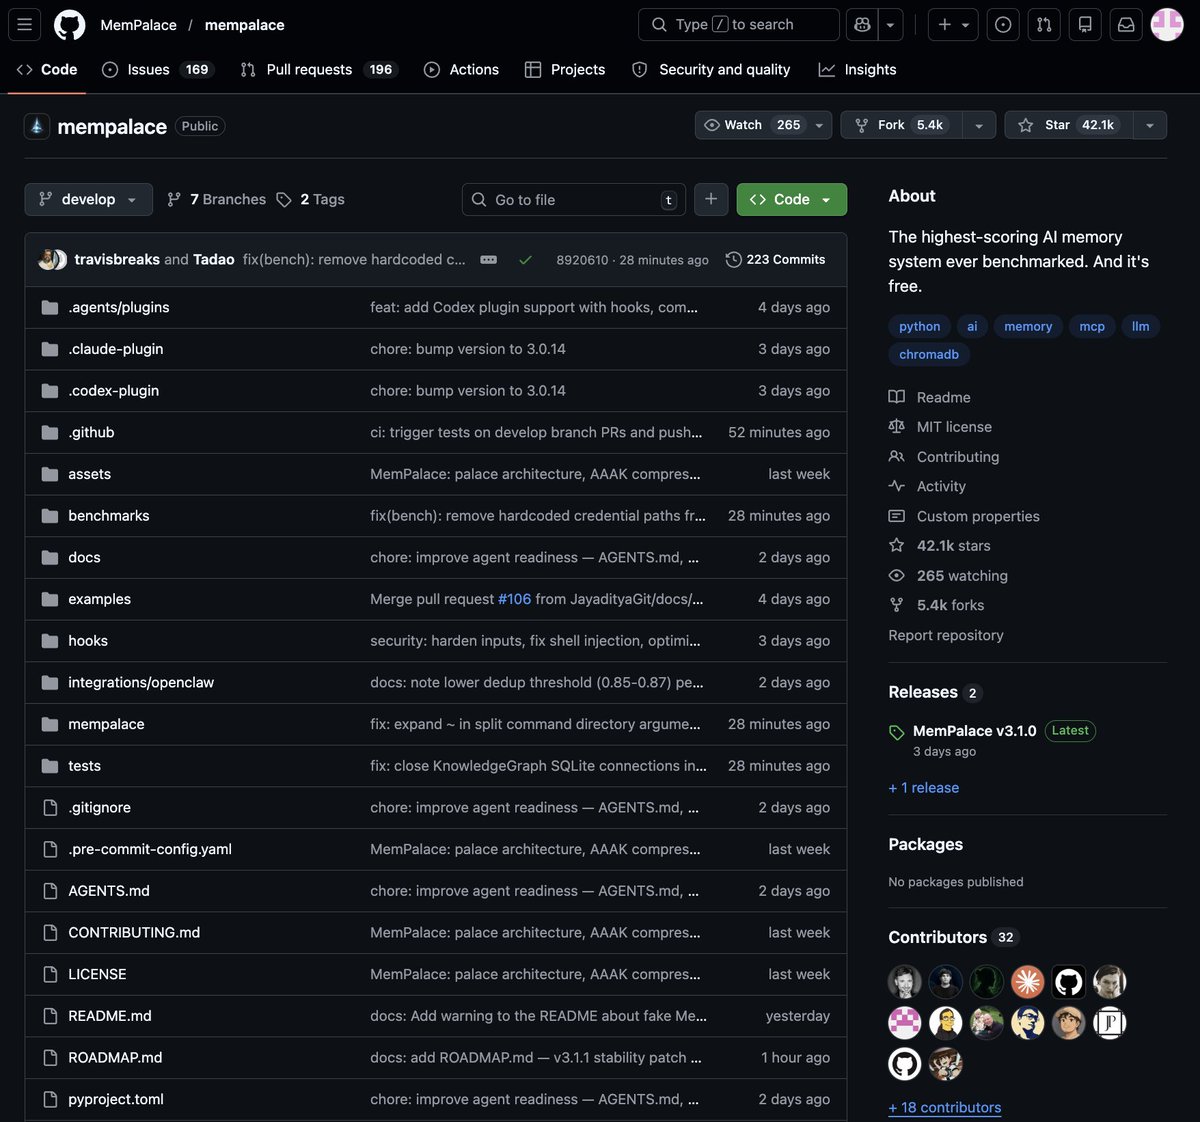The width and height of the screenshot is (1200, 1122).
Task: Switch to the Projects tab
Action: (x=565, y=70)
